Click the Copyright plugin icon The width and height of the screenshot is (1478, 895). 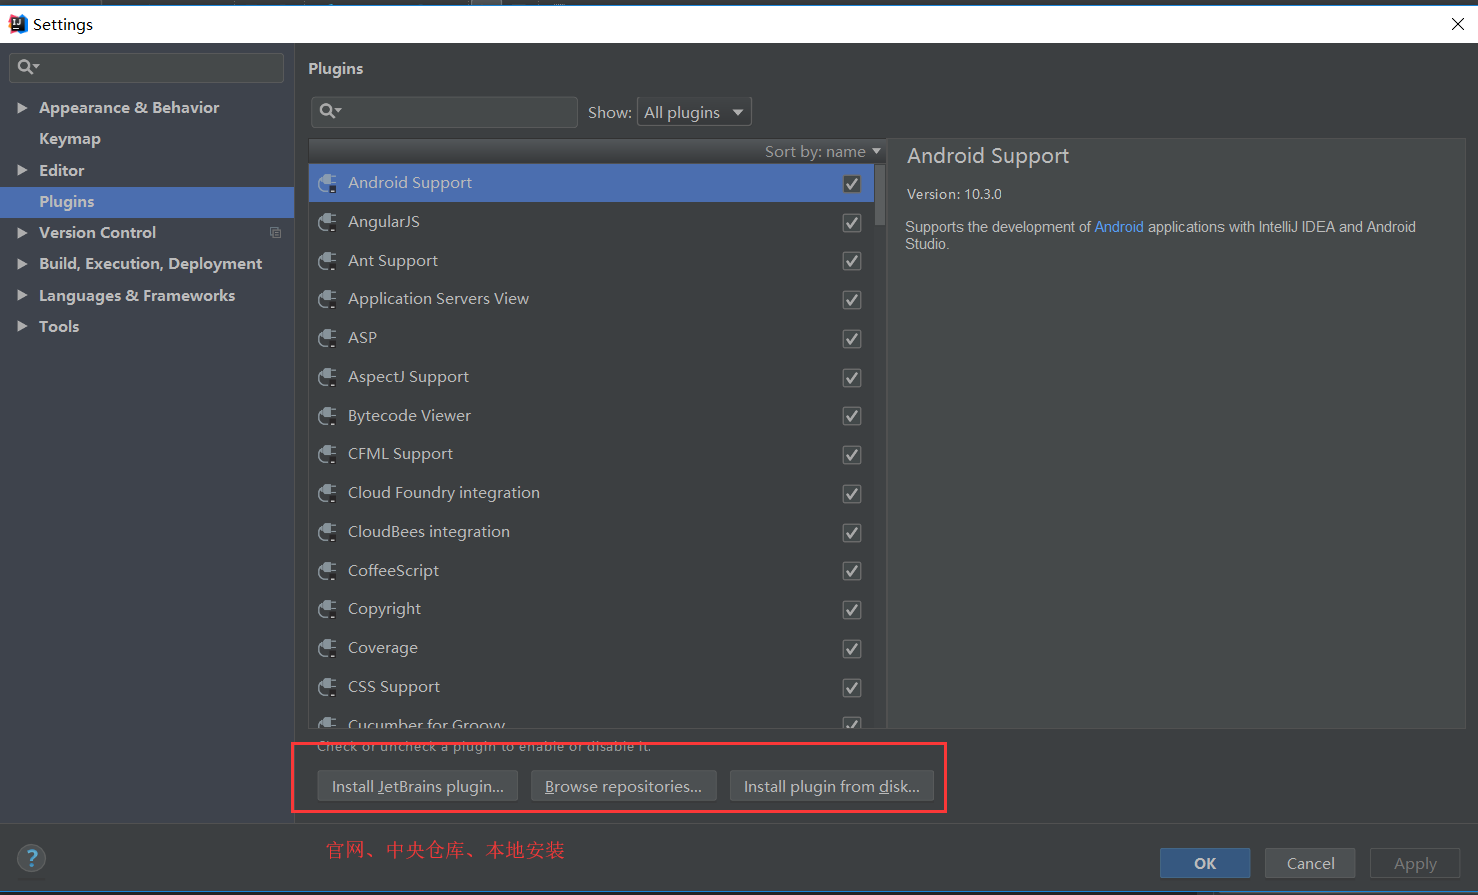tap(327, 609)
